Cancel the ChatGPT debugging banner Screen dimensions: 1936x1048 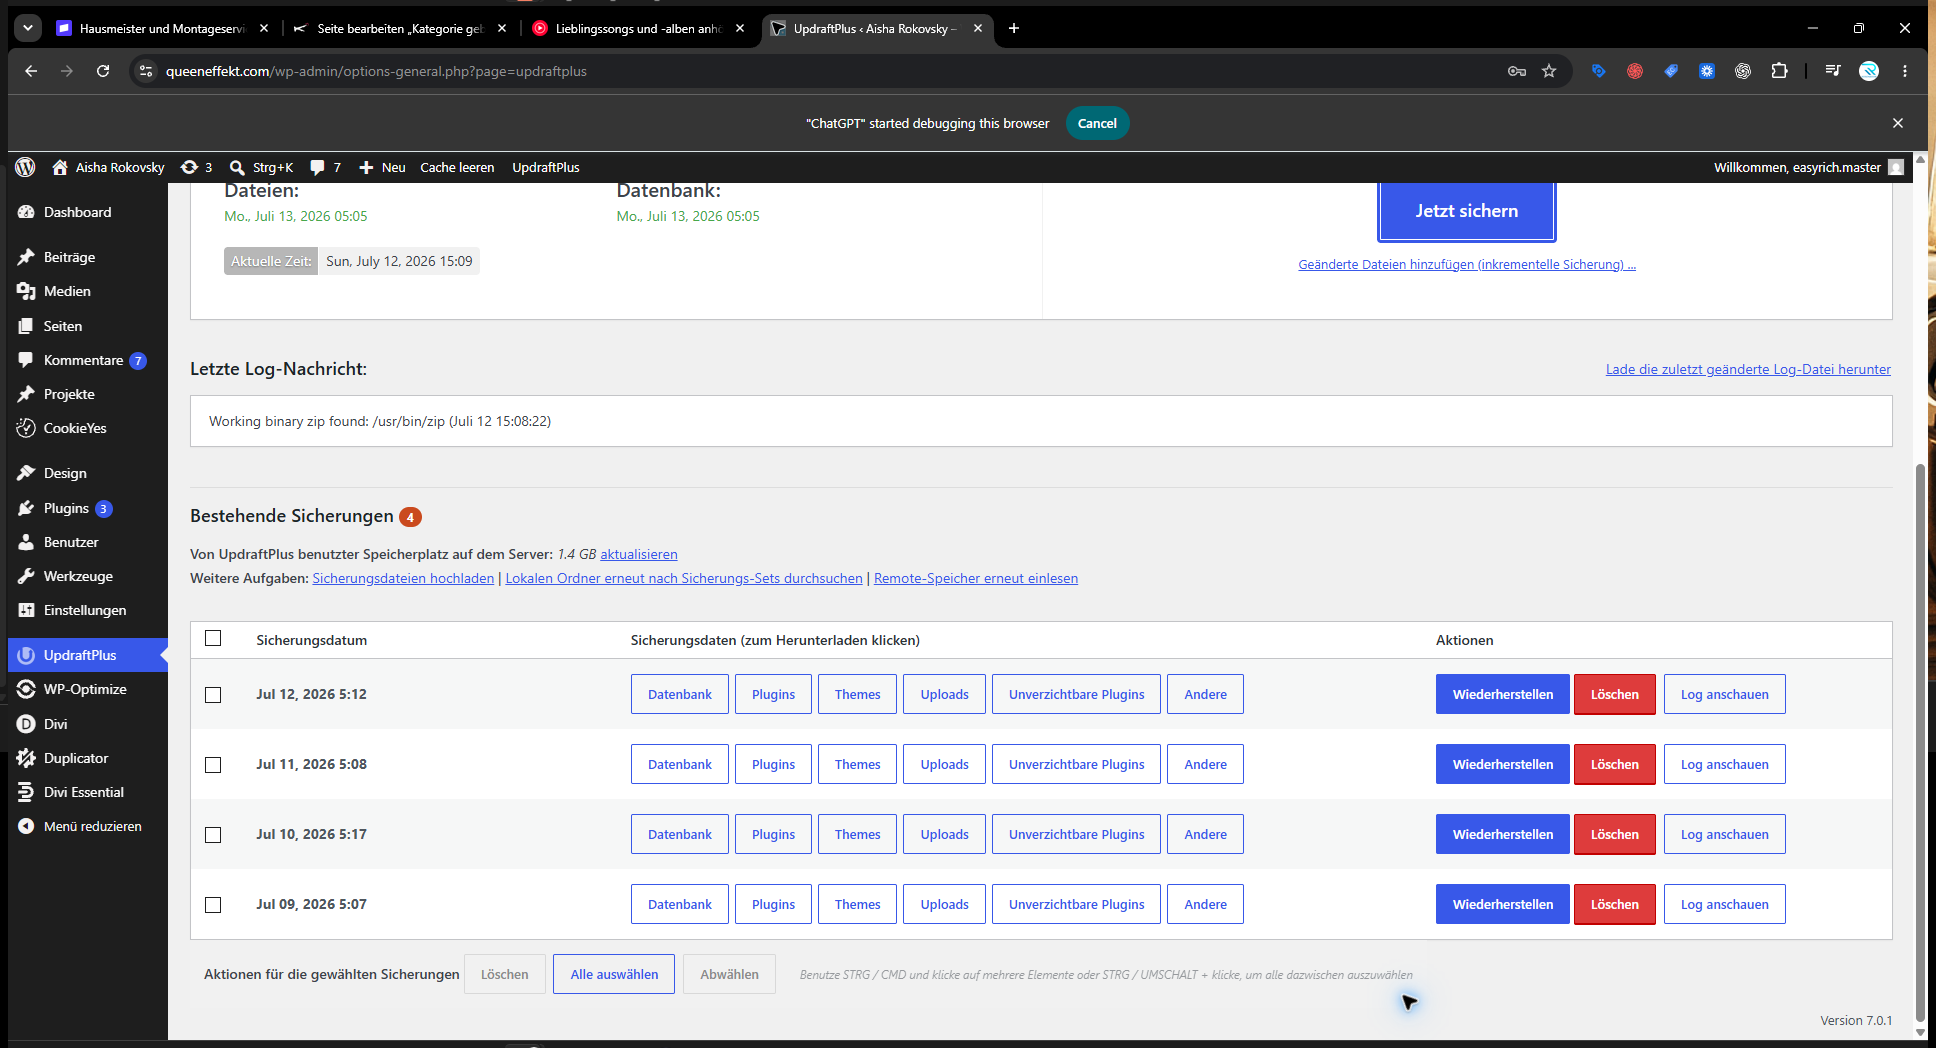point(1097,123)
